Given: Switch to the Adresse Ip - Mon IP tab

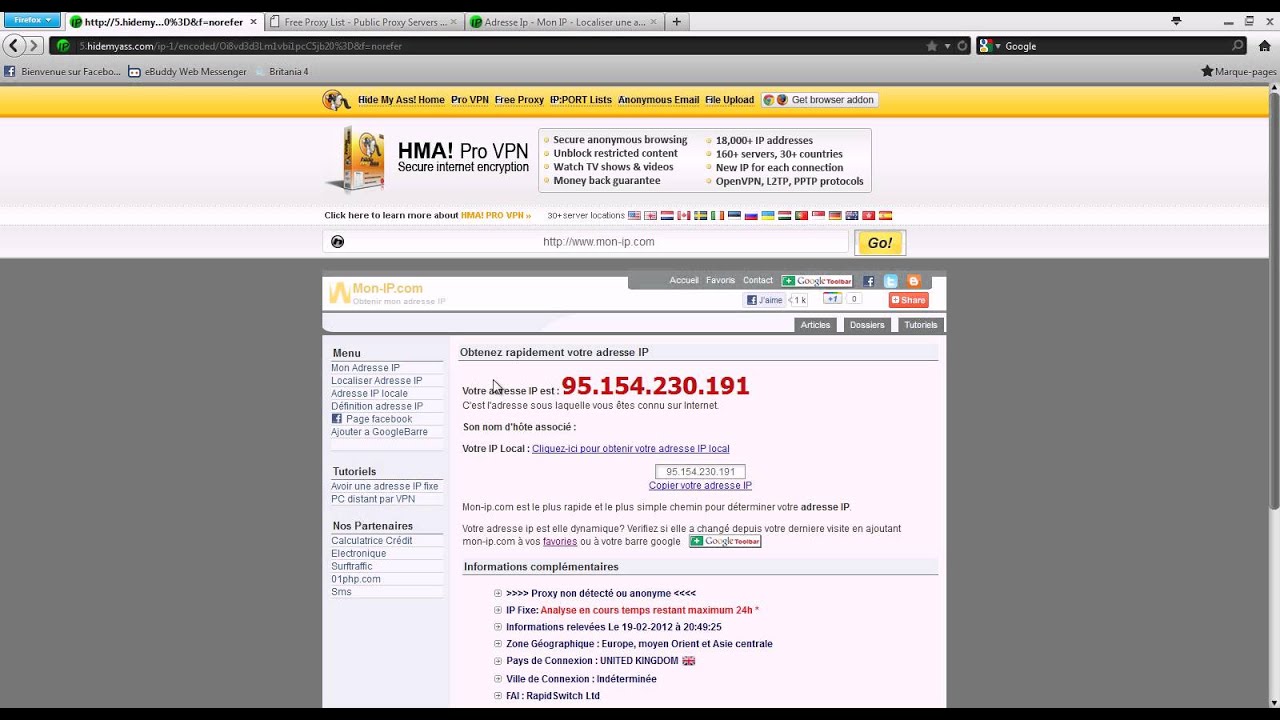Looking at the screenshot, I should [563, 21].
